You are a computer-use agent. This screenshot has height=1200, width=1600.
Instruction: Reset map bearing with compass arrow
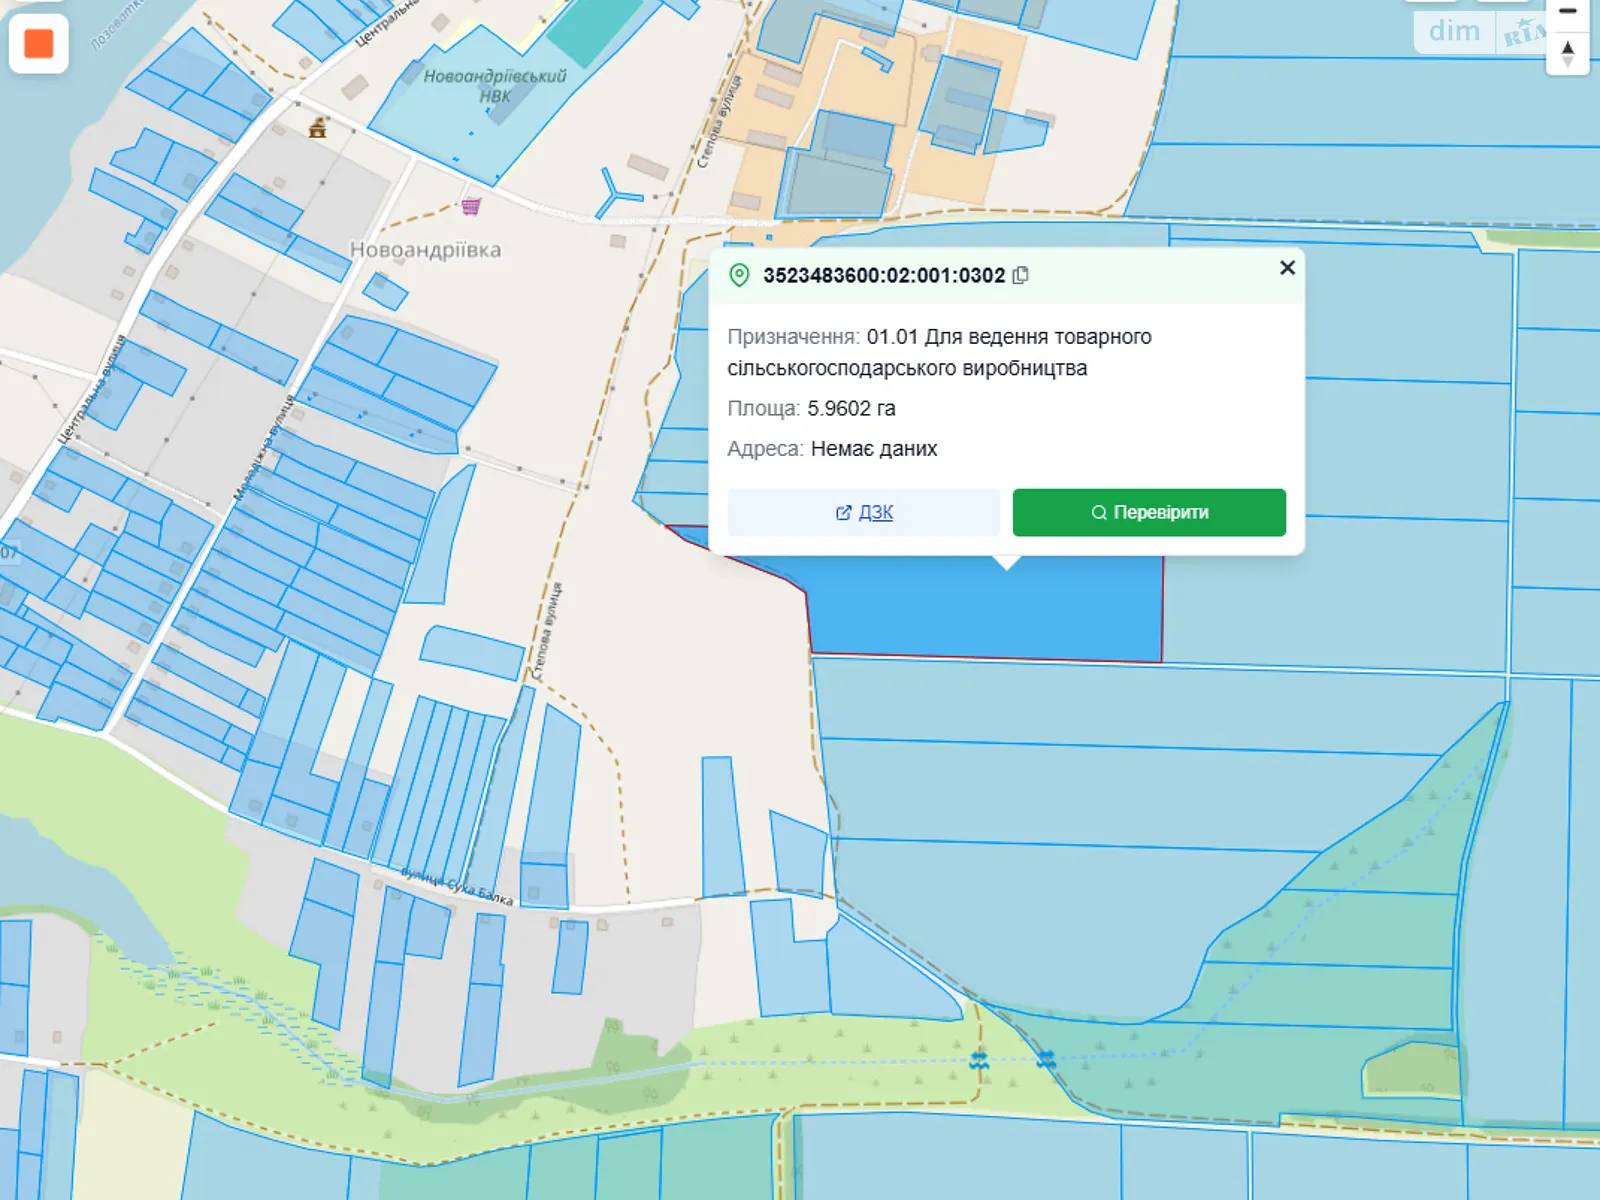tap(1567, 53)
